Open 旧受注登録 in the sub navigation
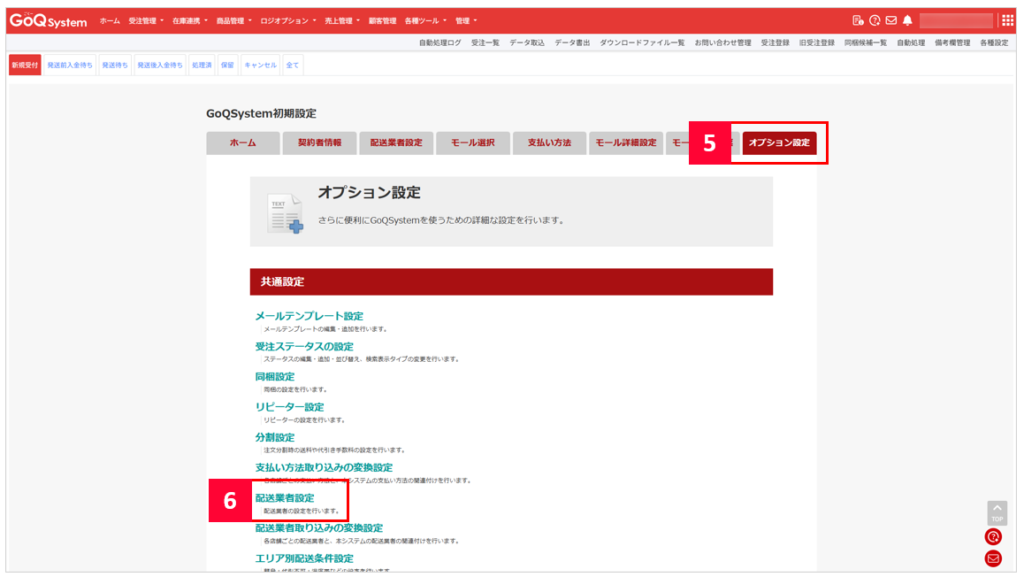This screenshot has width=1024, height=577. coord(816,42)
